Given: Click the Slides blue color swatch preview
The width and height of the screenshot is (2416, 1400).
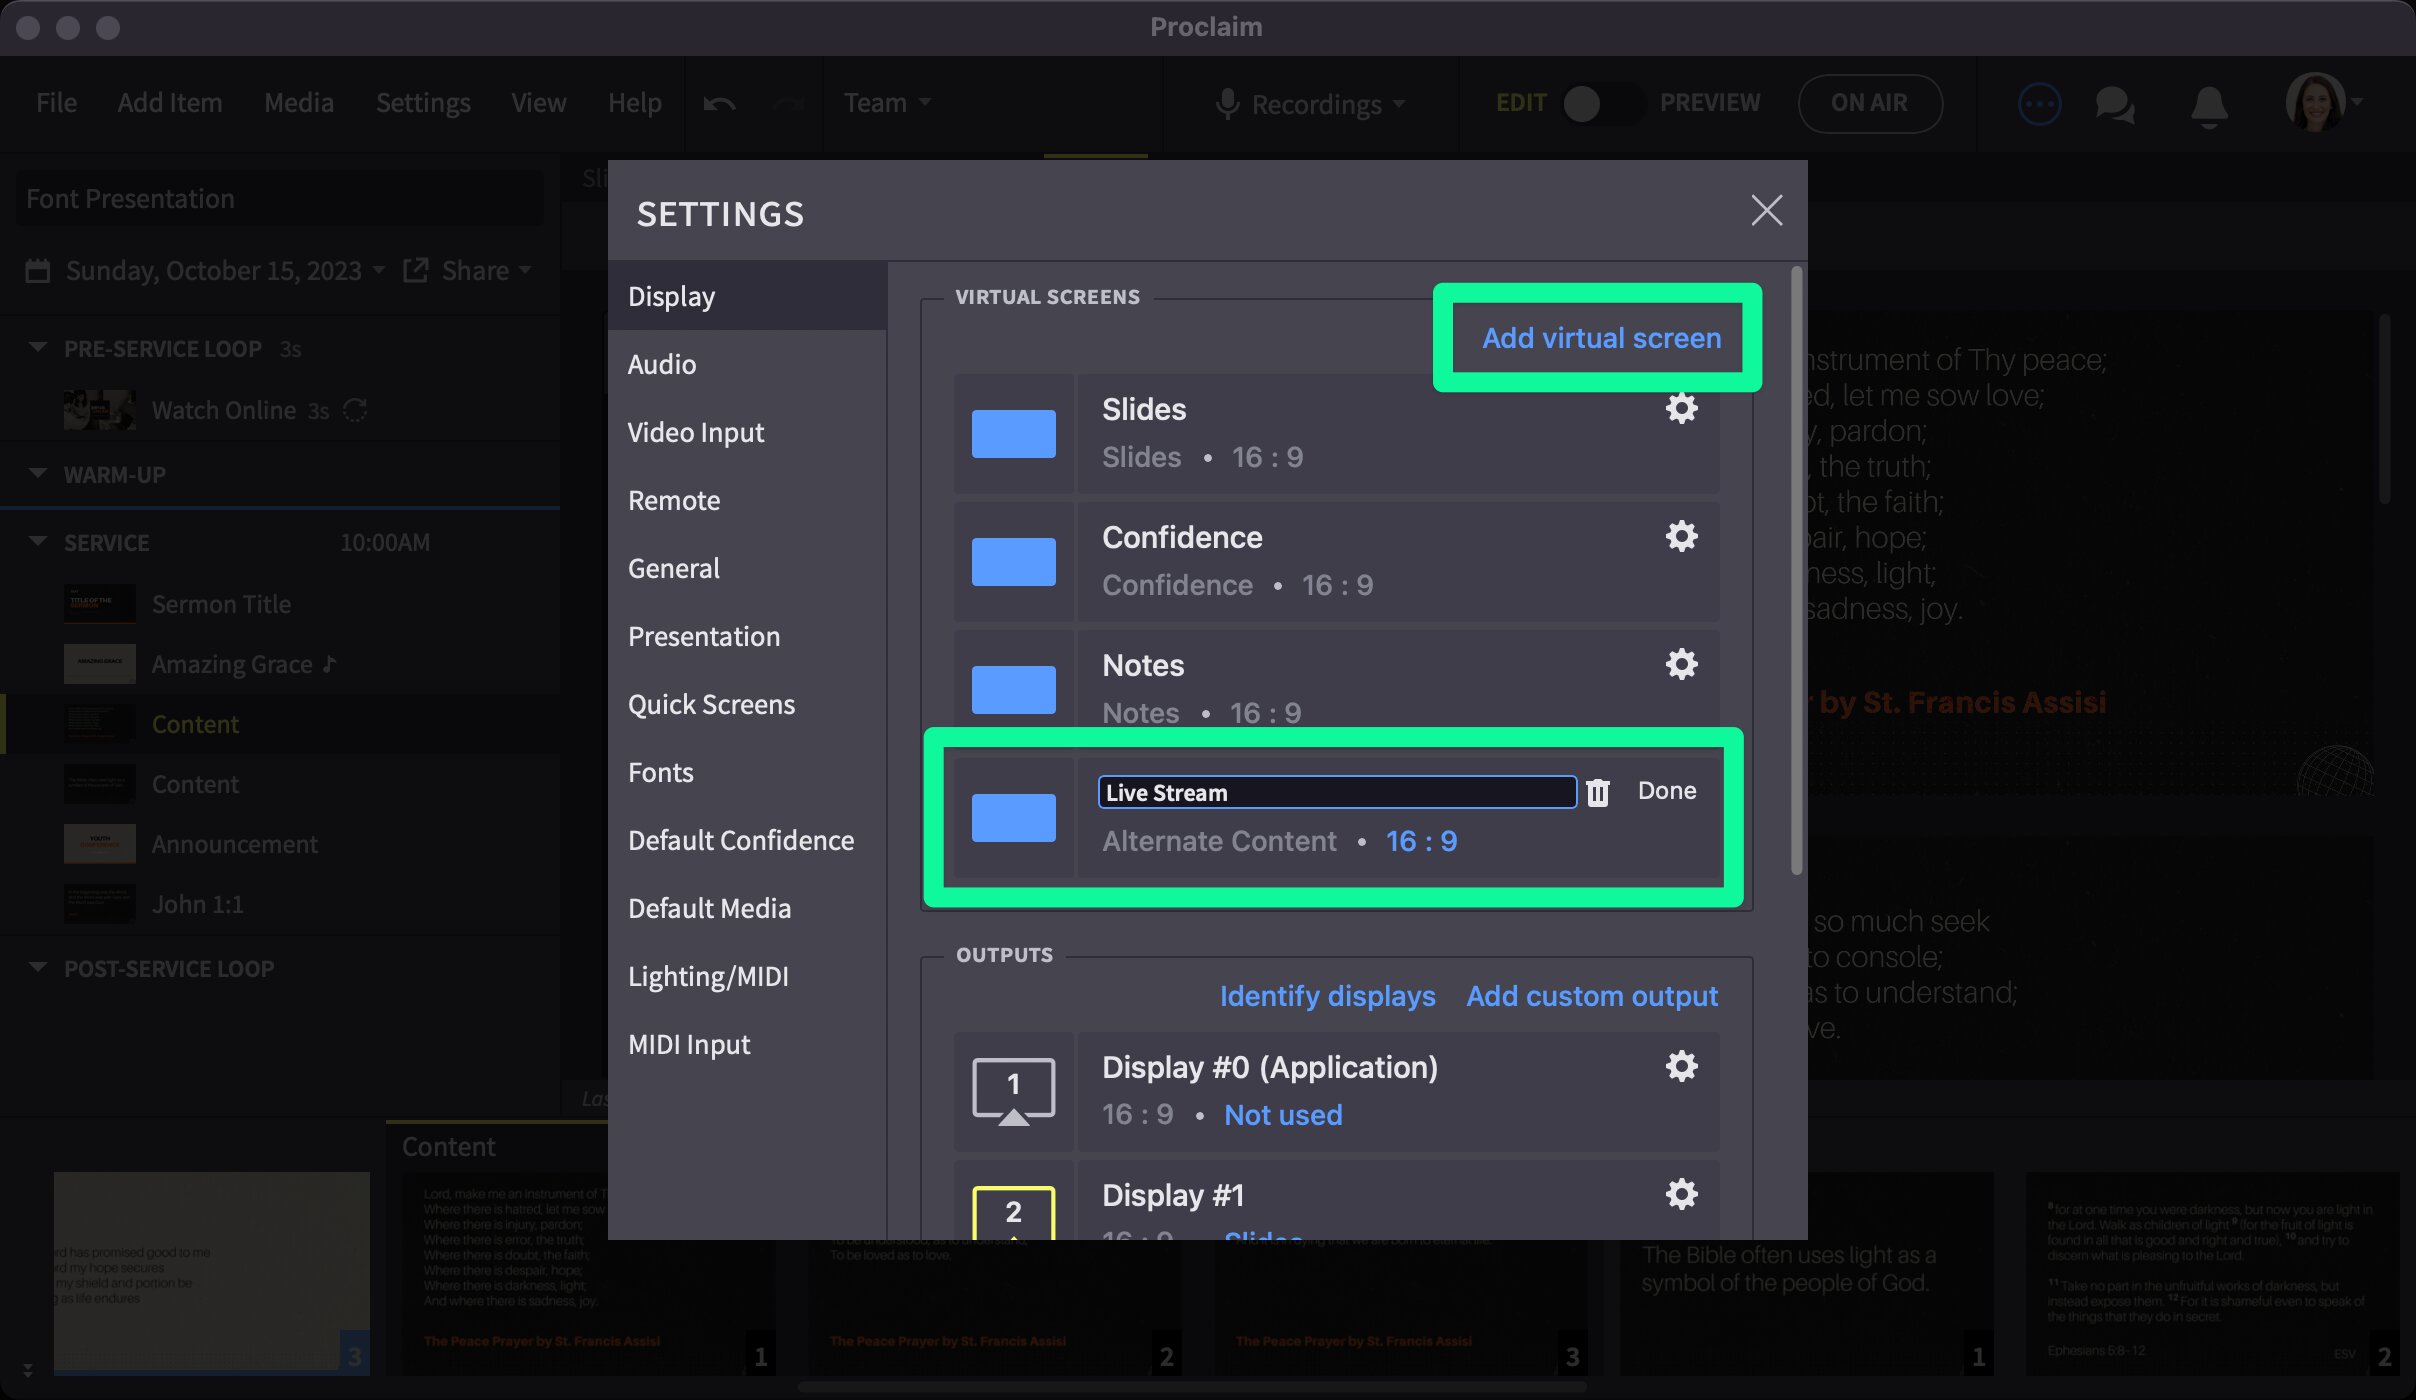Looking at the screenshot, I should 1013,432.
